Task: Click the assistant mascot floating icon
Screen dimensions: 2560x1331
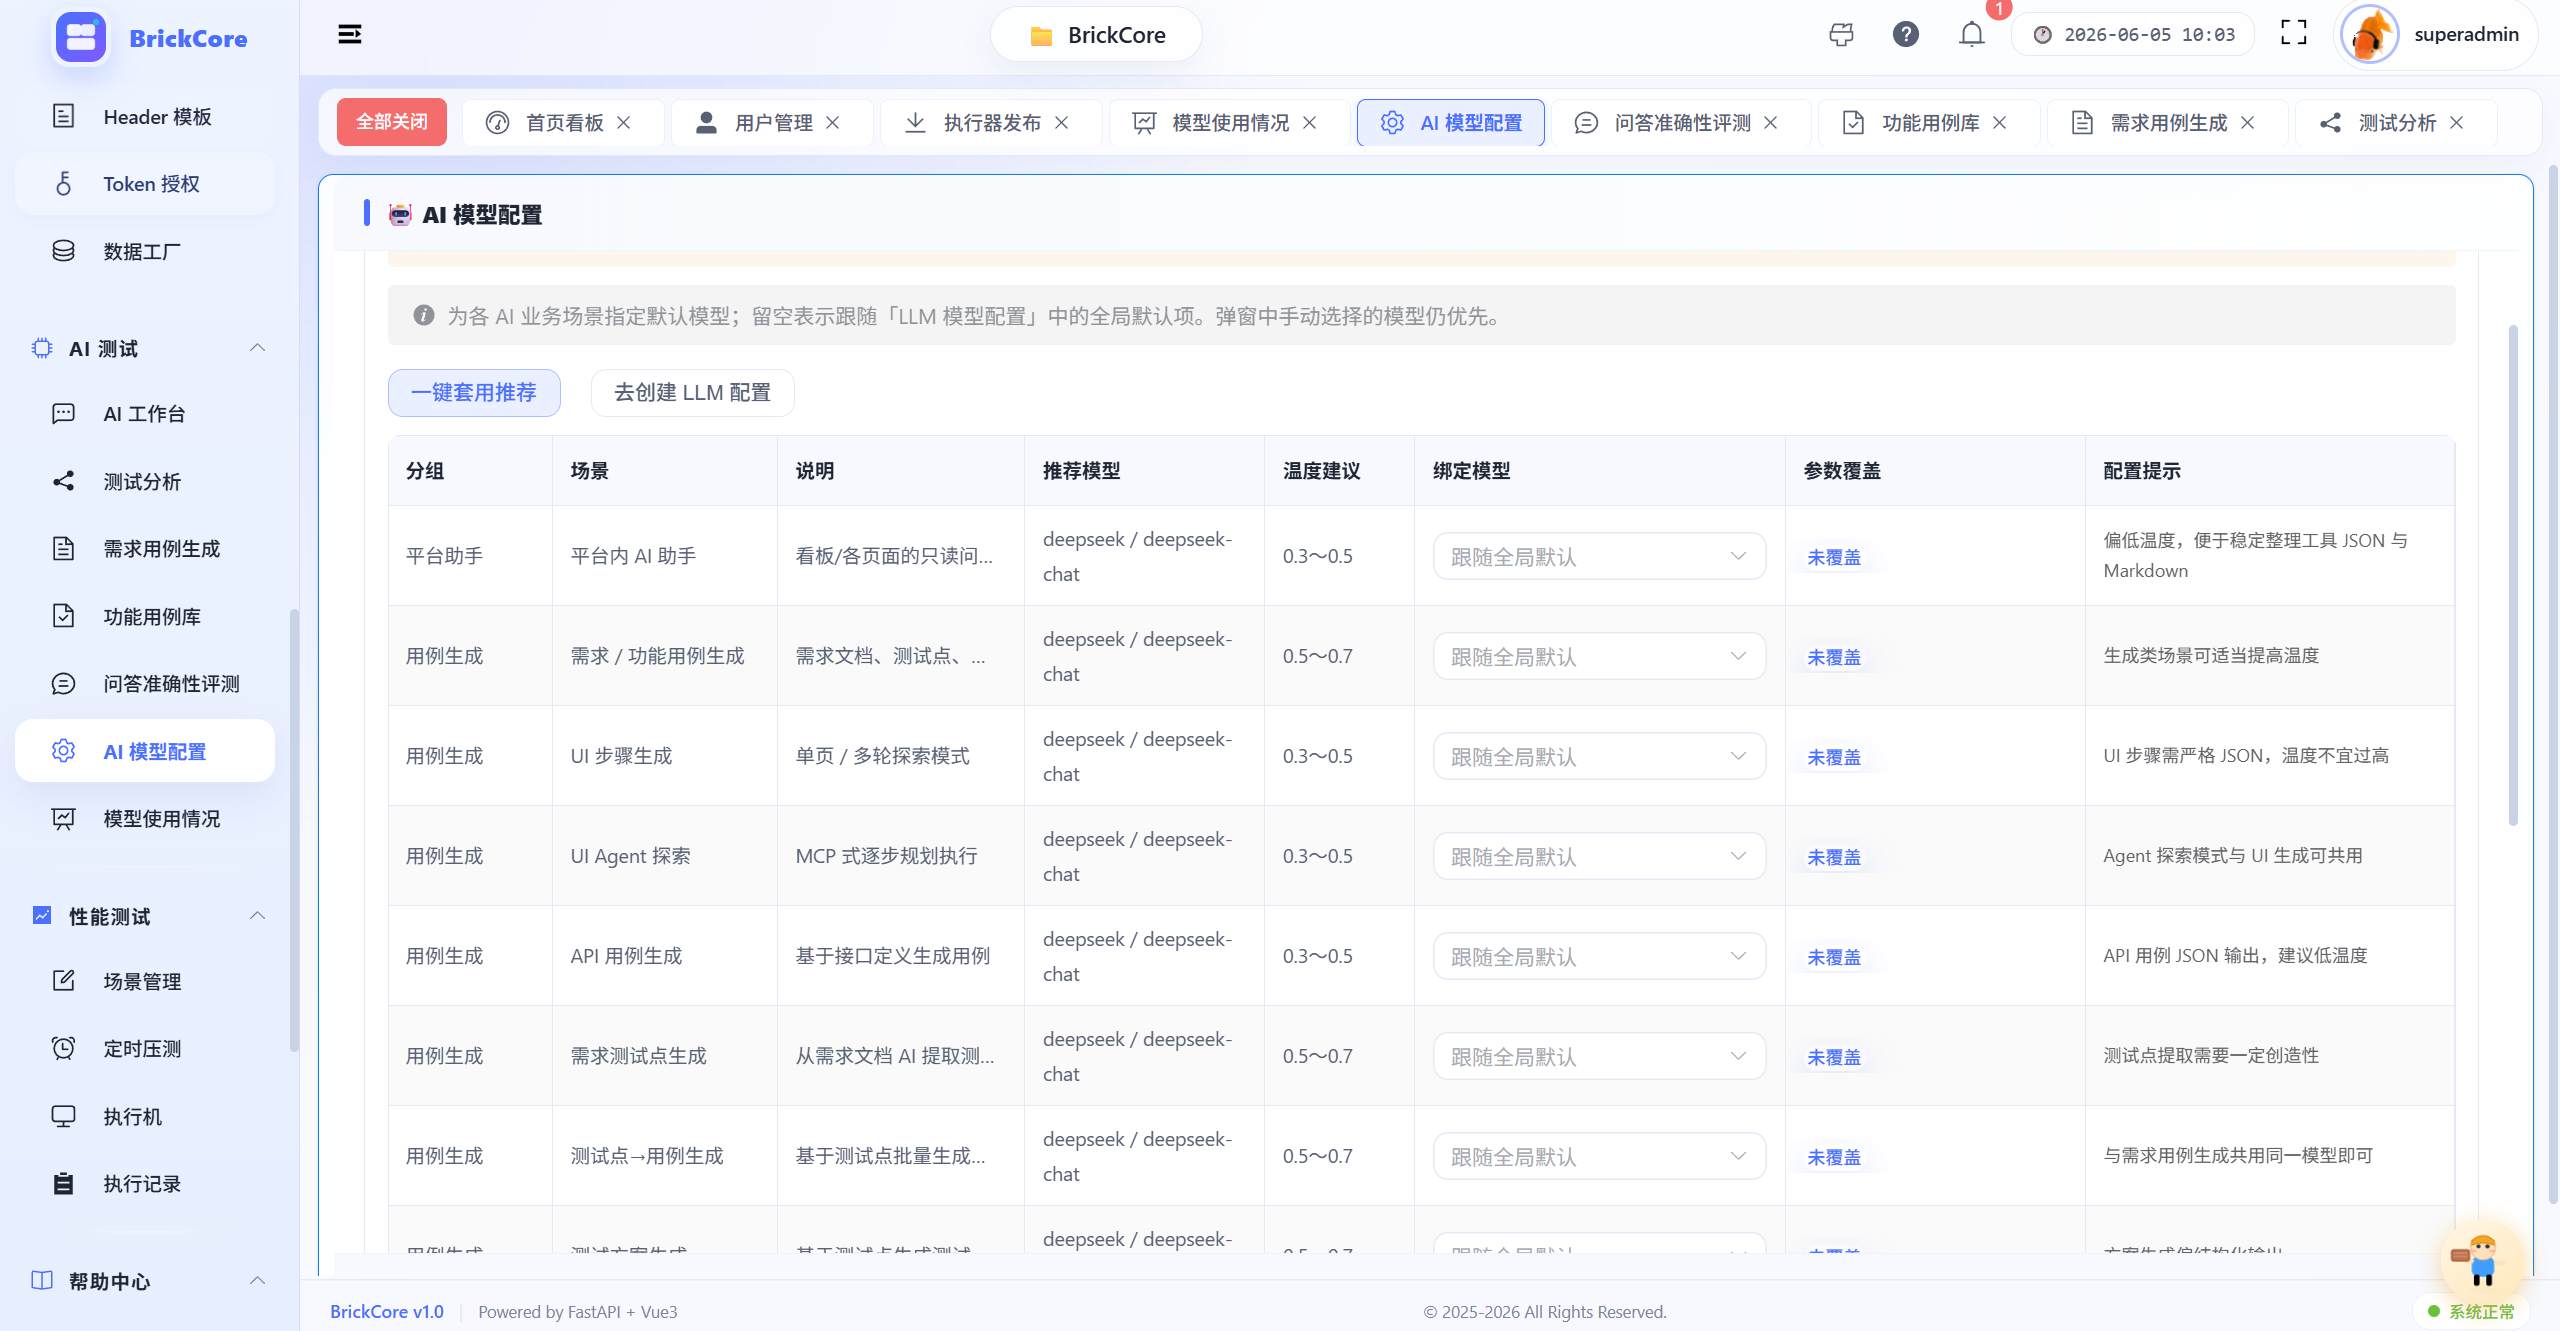Action: [2482, 1260]
